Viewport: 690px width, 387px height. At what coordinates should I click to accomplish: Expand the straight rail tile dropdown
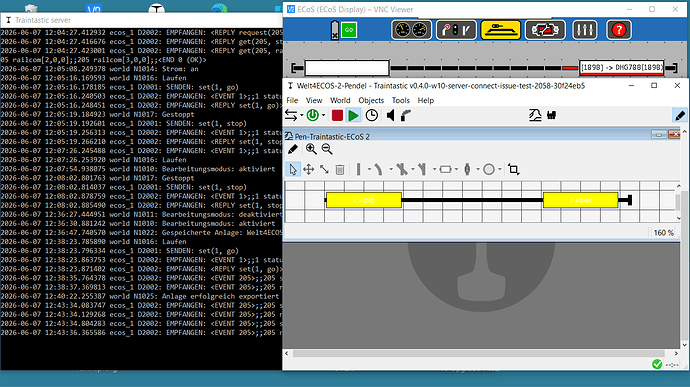(369, 170)
